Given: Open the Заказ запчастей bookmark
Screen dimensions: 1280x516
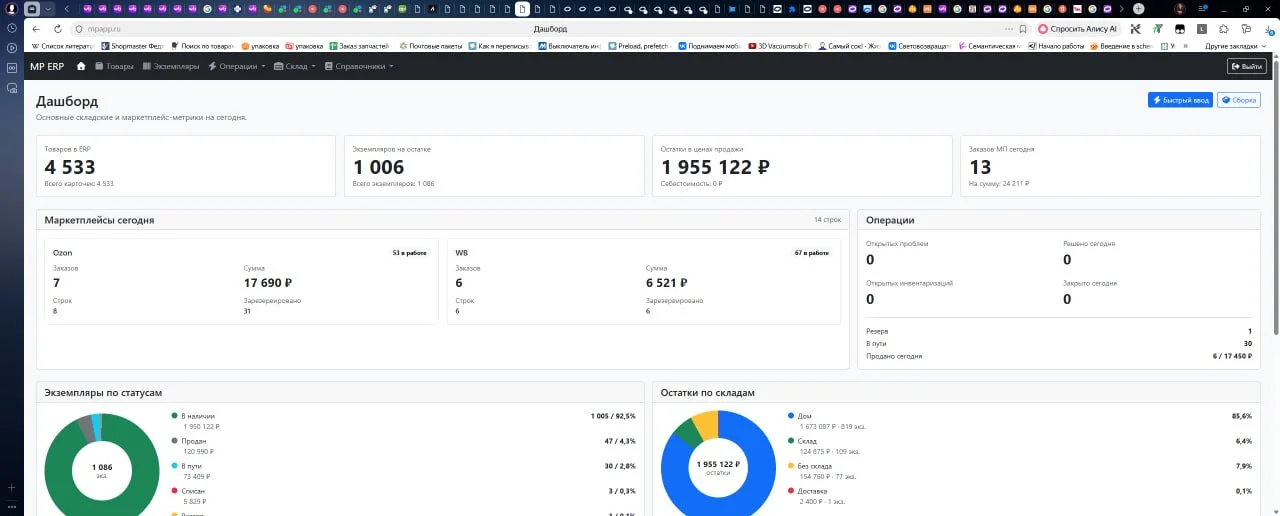Looking at the screenshot, I should click(x=358, y=46).
